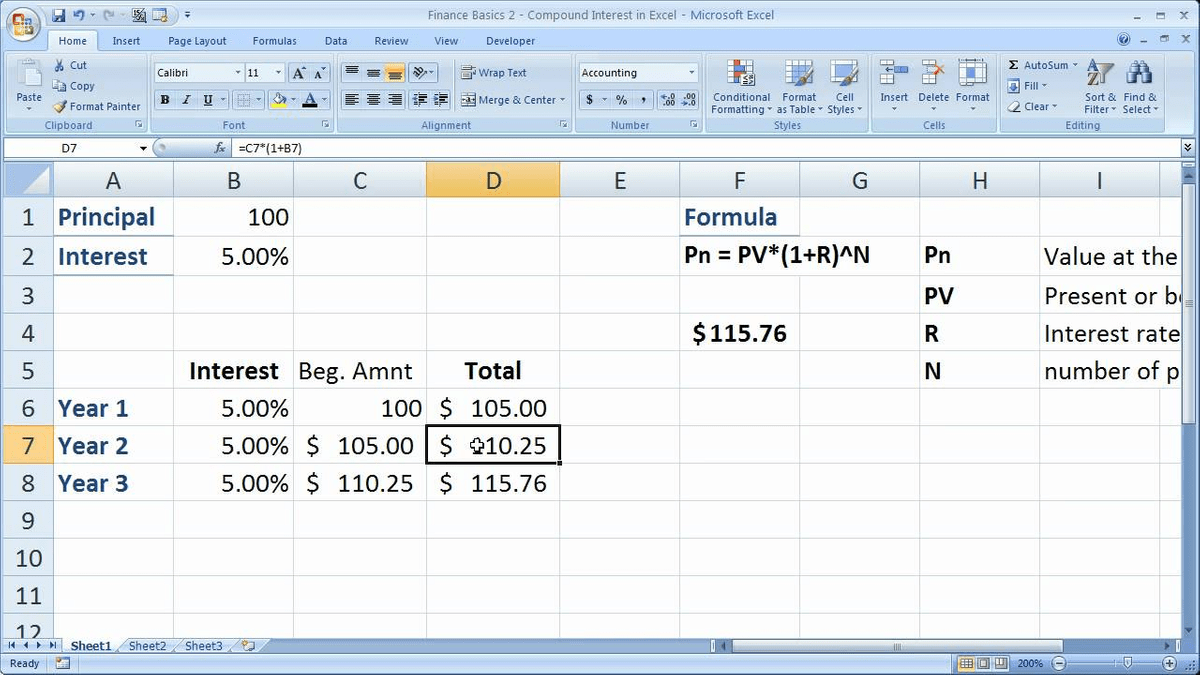This screenshot has width=1200, height=675.
Task: Open the Sheet2 worksheet tab
Action: pyautogui.click(x=146, y=646)
